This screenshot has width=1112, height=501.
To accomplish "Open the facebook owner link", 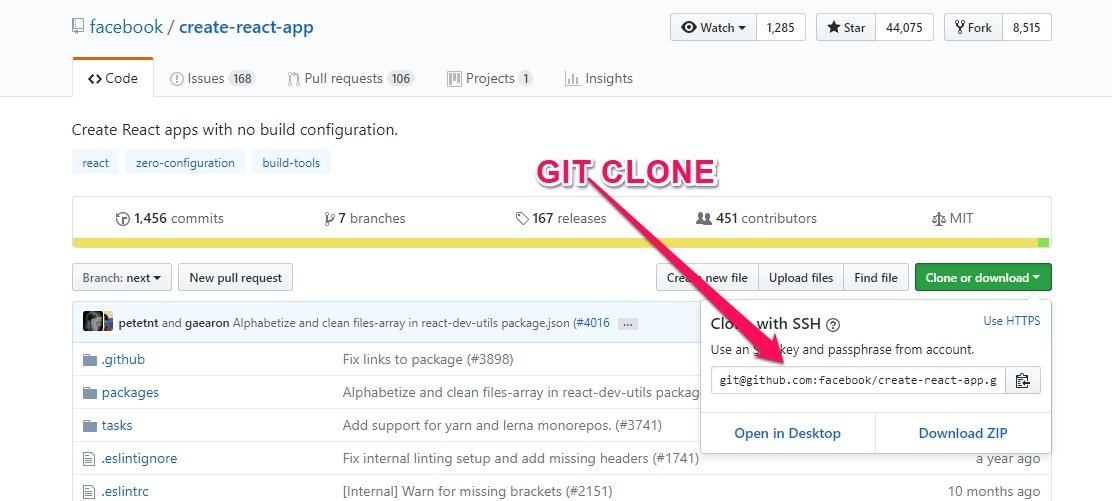I will point(126,28).
